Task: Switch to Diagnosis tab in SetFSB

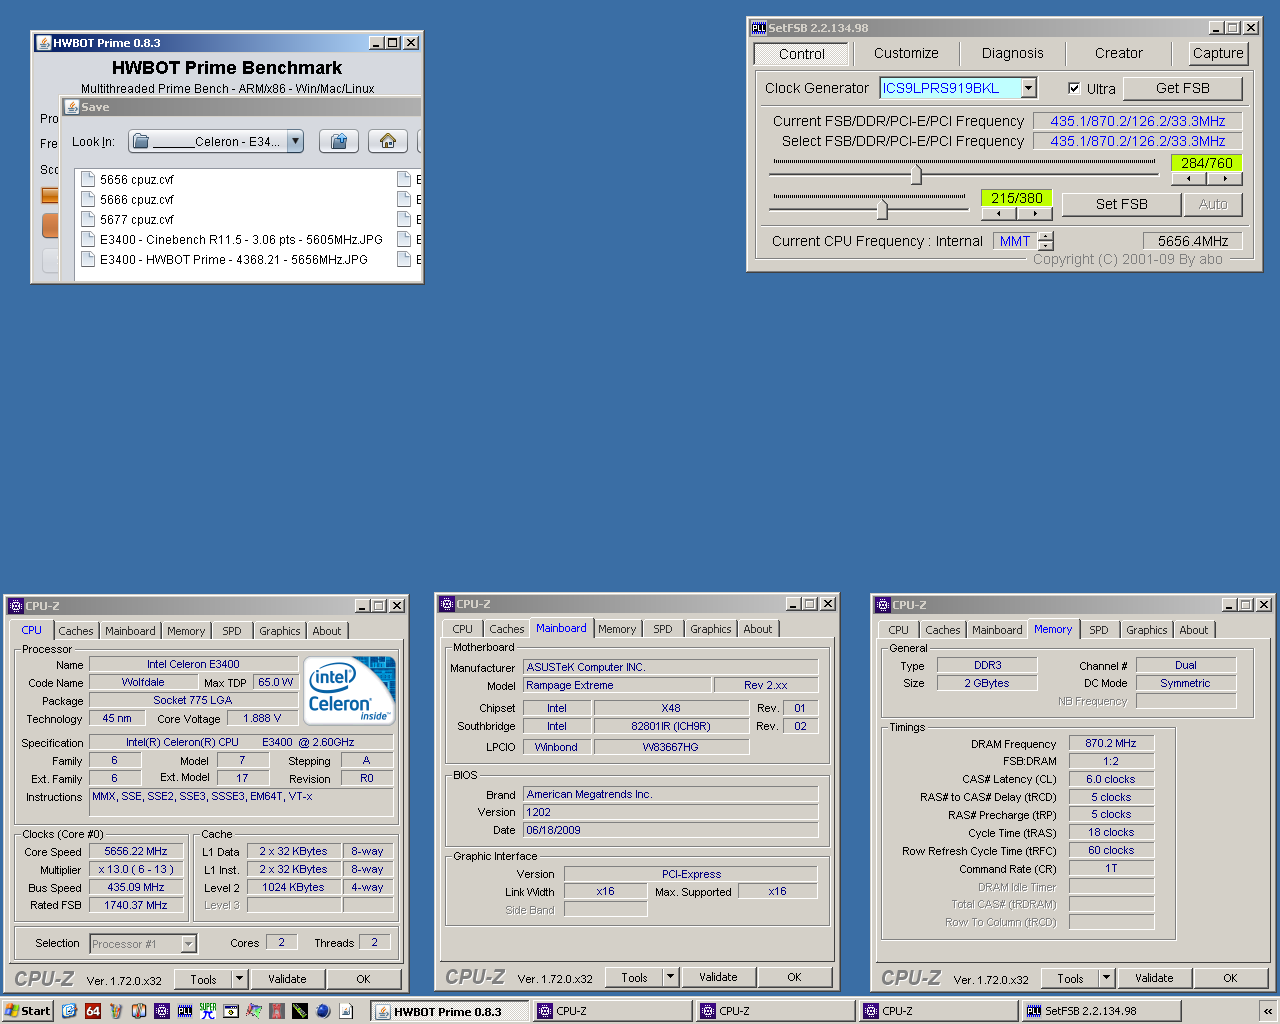Action: tap(1012, 53)
